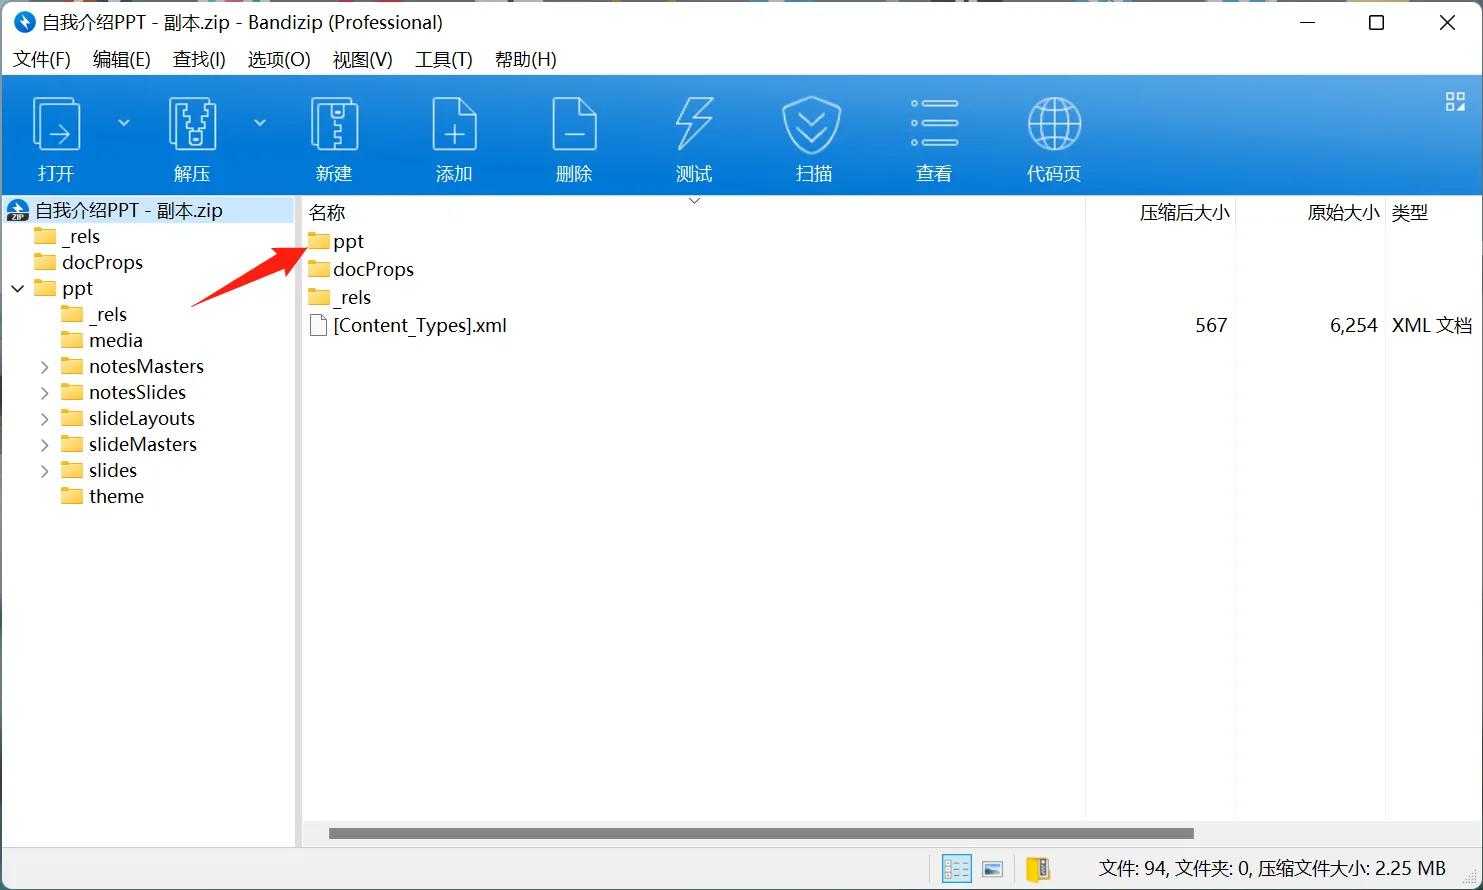Expand notesSlides folder in tree
Screen dimensions: 1483x890
[x=44, y=393]
